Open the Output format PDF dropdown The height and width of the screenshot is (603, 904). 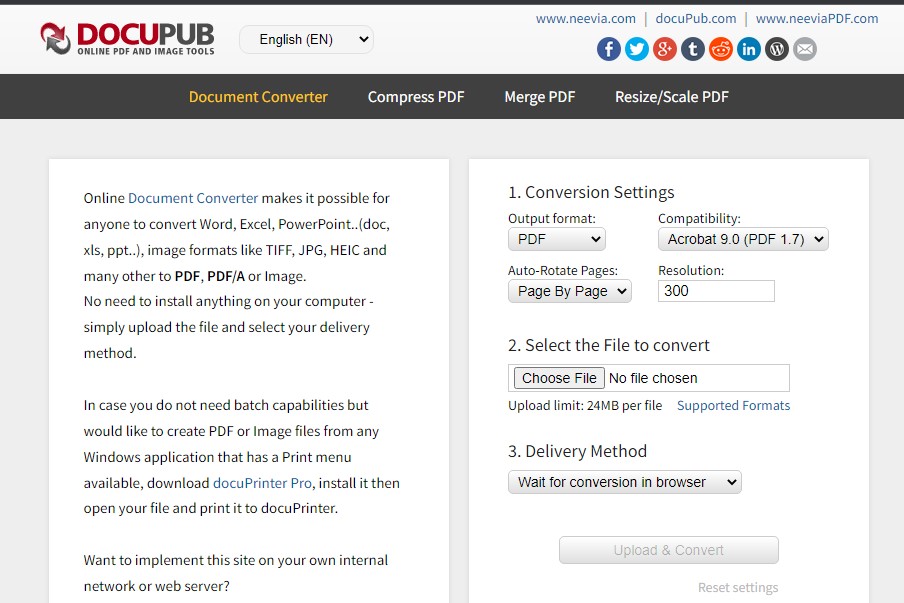[557, 239]
